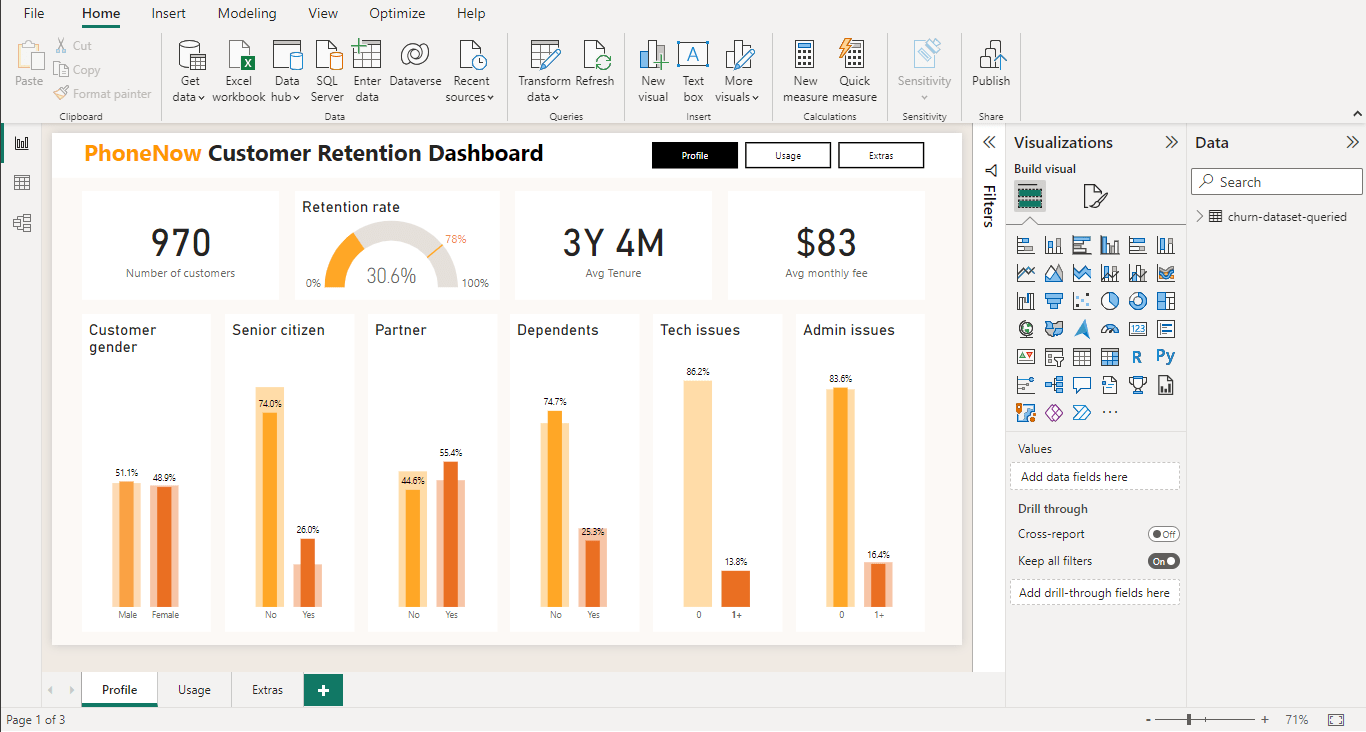The image size is (1366, 732).
Task: Click Excel workbook in ribbon
Action: click(x=239, y=71)
